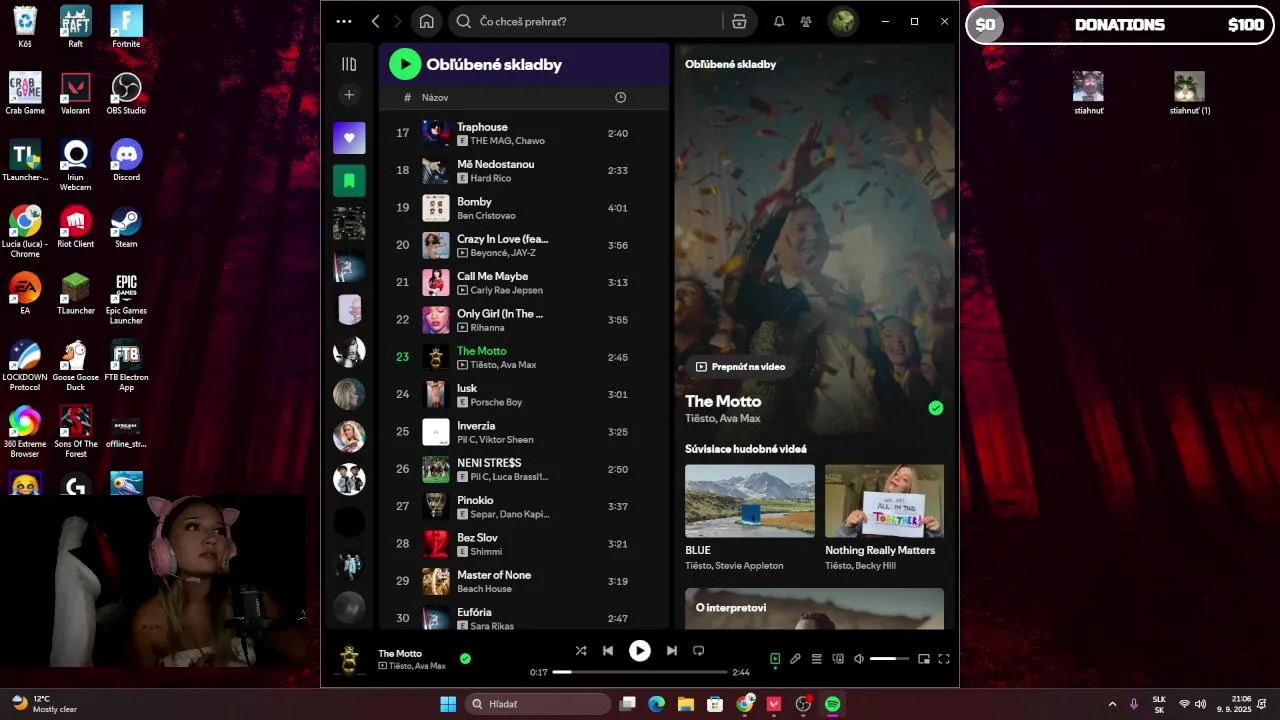
Task: Open the 'Obľúbené skladby' heading in right panel
Action: 730,64
